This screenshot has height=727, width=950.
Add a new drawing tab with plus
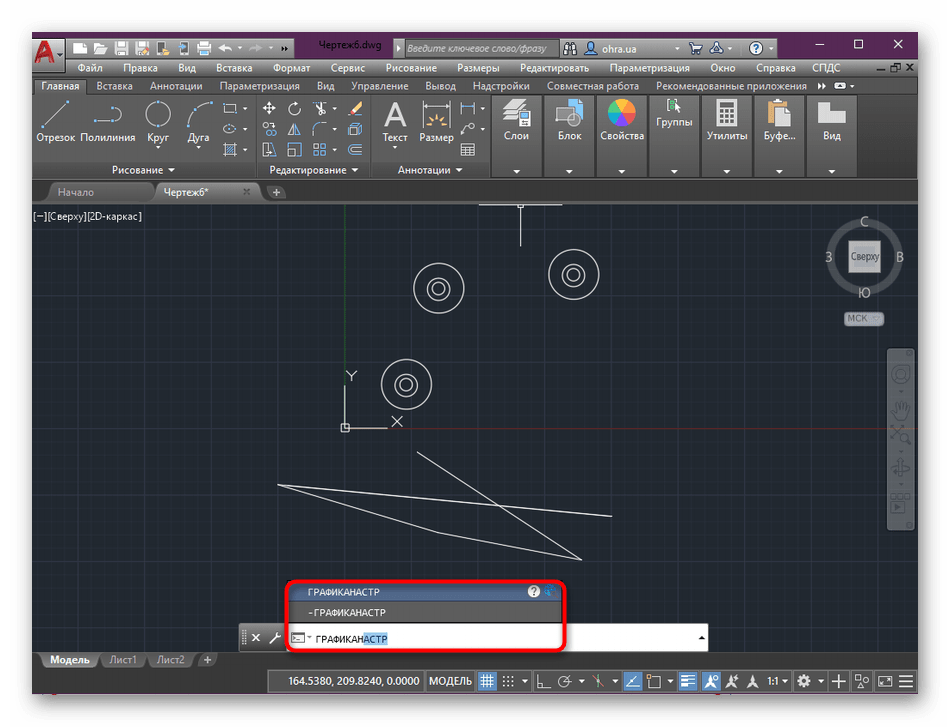click(276, 192)
